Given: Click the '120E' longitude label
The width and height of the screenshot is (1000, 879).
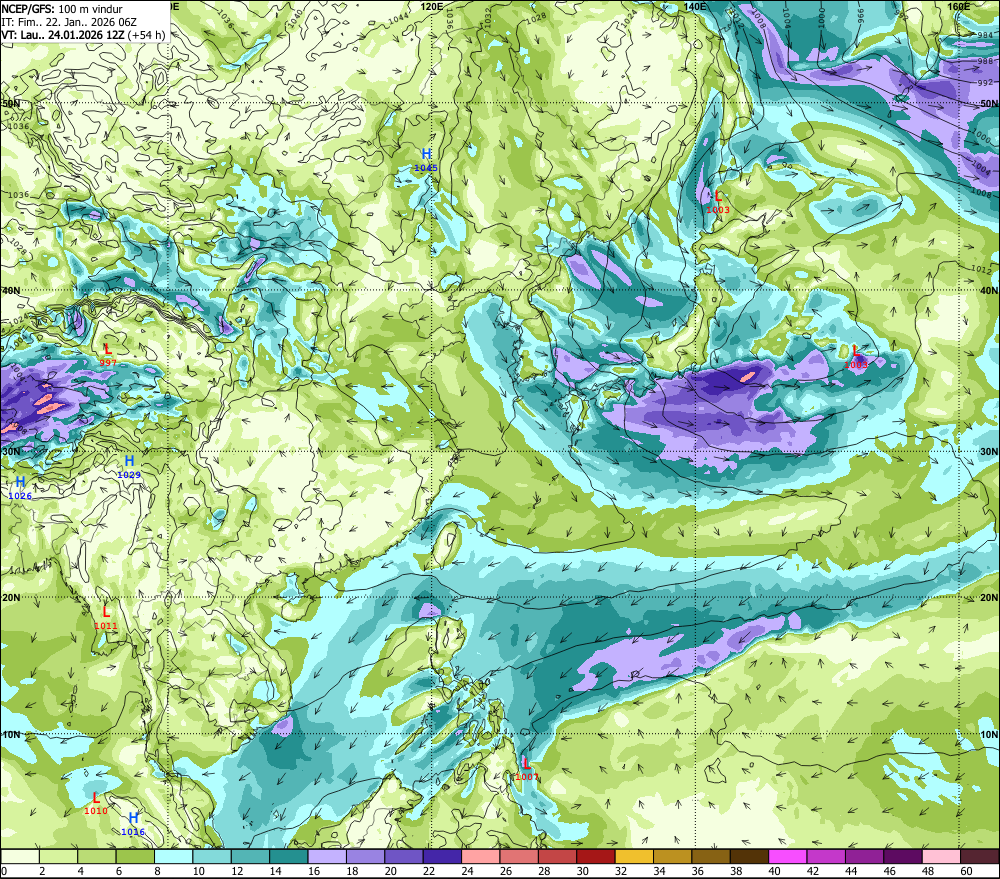Looking at the screenshot, I should (432, 6).
